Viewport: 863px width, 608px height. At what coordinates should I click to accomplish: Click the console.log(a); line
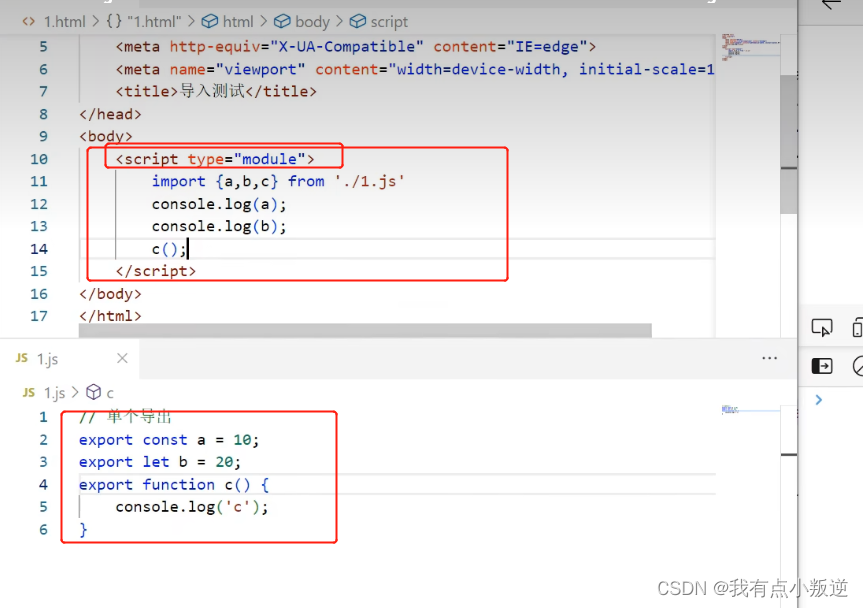(x=219, y=204)
